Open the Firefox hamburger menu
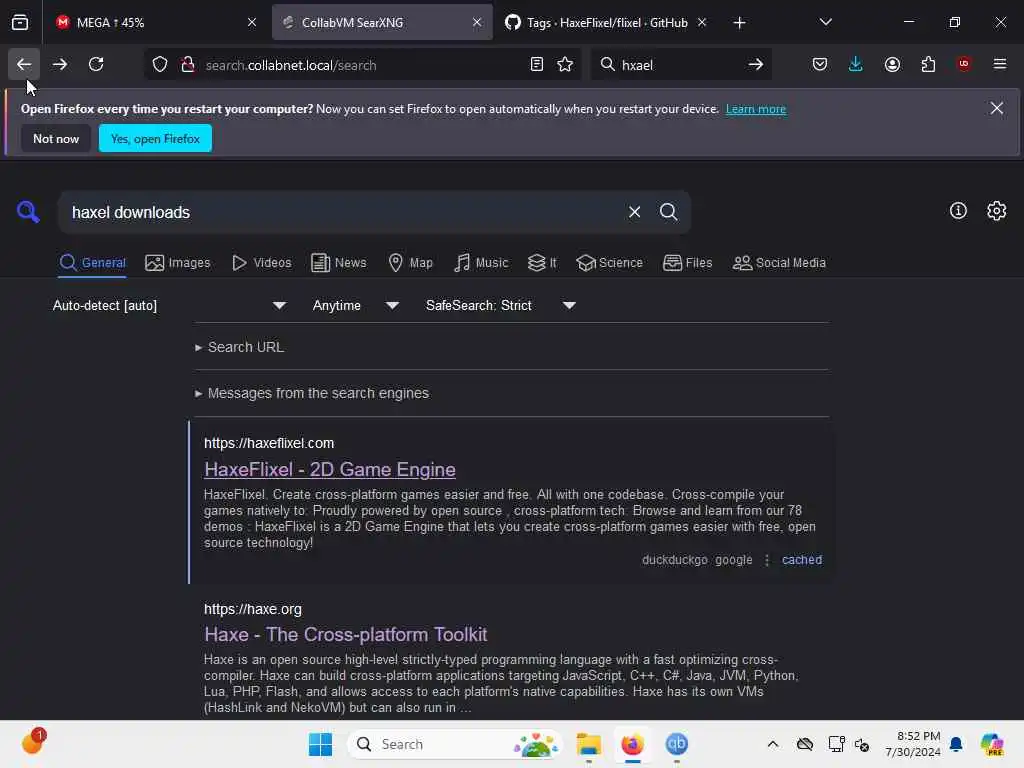The height and width of the screenshot is (768, 1024). pos(1000,64)
